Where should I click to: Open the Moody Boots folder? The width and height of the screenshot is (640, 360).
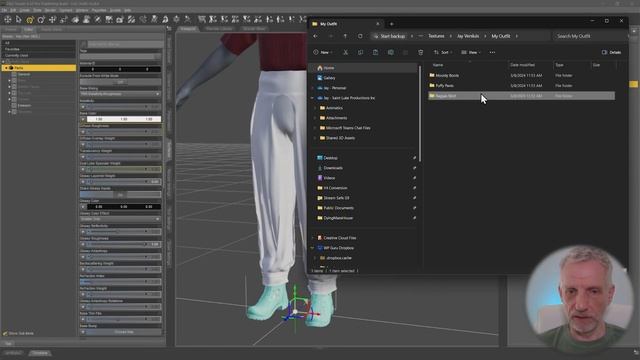coord(447,76)
